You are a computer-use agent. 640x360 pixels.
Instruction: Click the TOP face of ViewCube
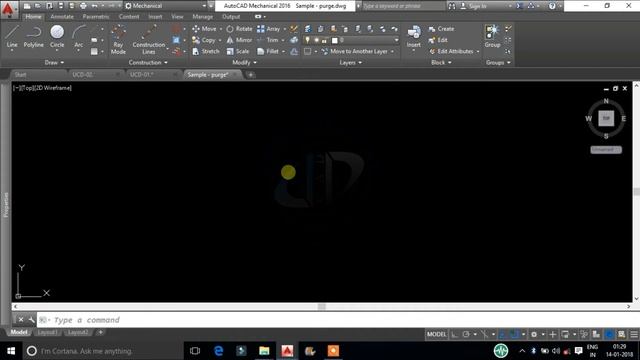[x=606, y=118]
